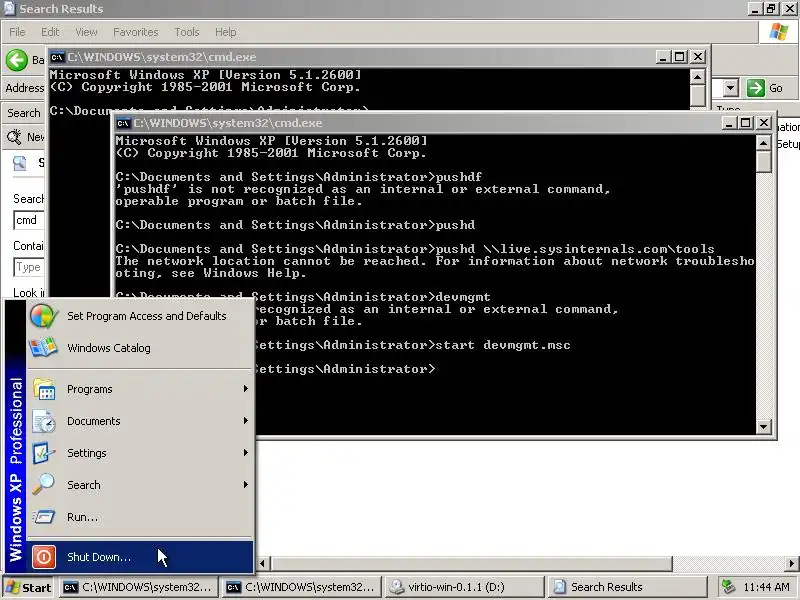The image size is (800, 600).
Task: Click right arrow of horizontal scrollbar
Action: pyautogui.click(x=792, y=563)
